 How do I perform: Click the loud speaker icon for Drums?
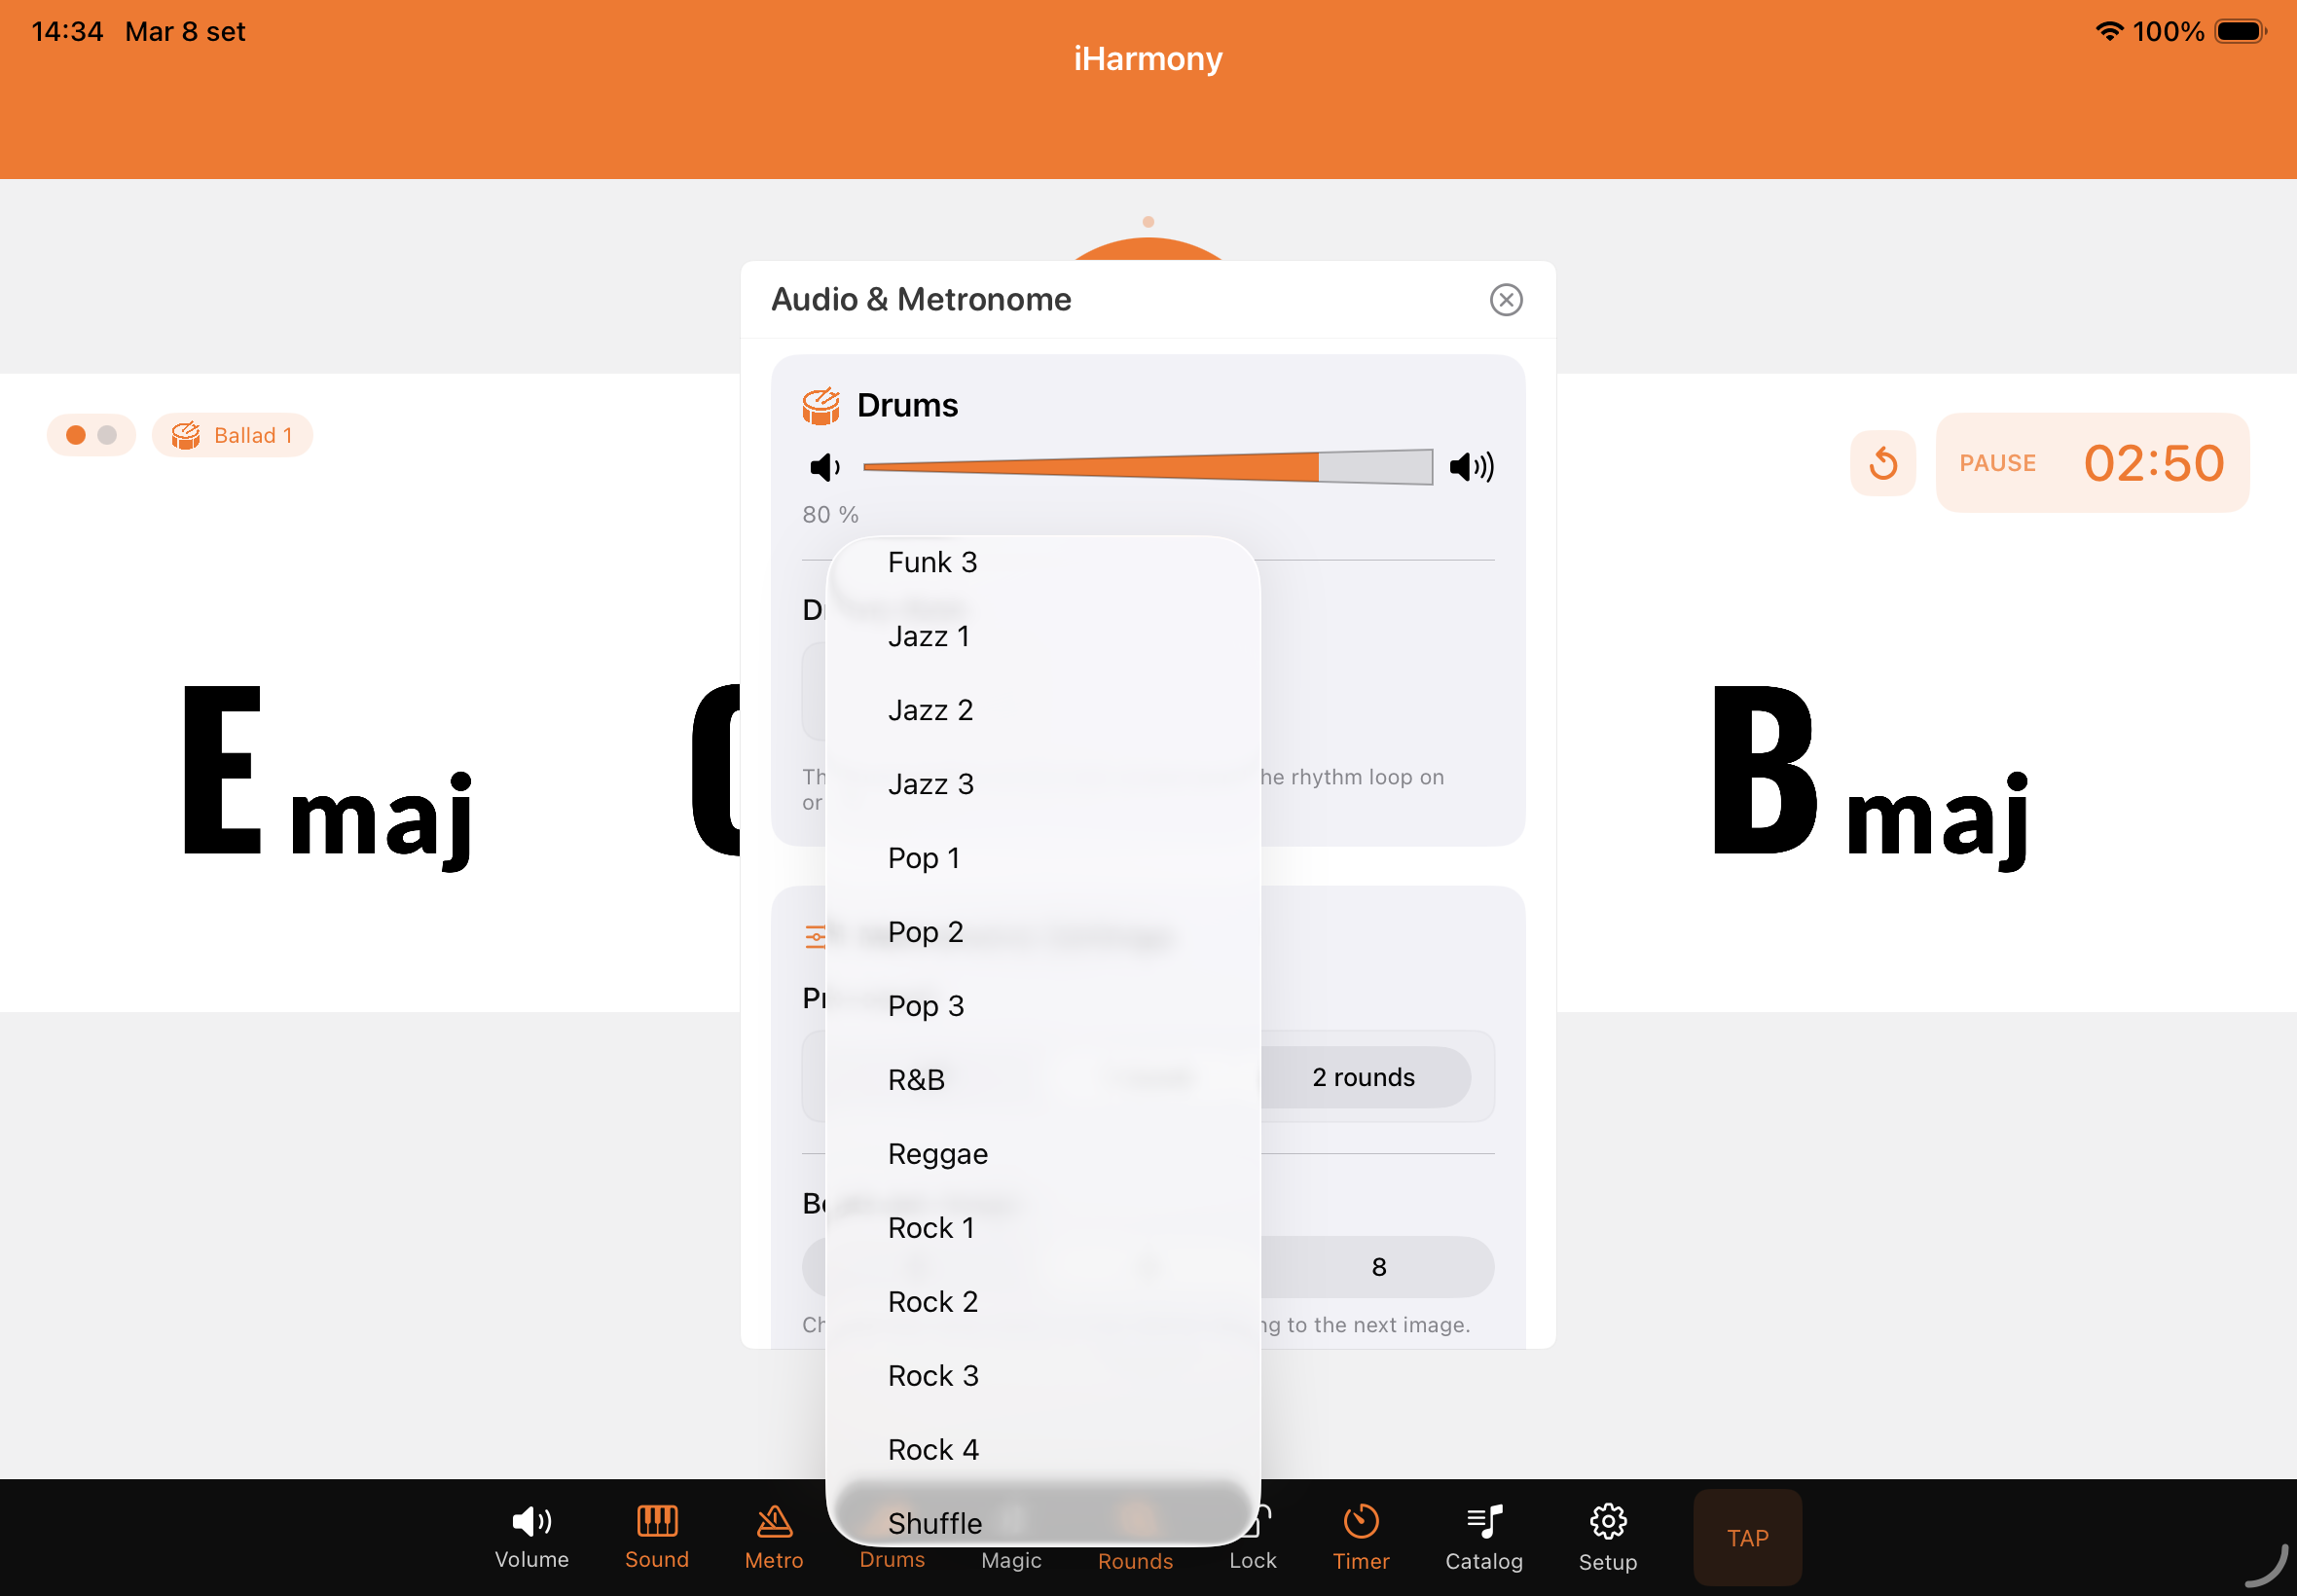click(x=1472, y=467)
